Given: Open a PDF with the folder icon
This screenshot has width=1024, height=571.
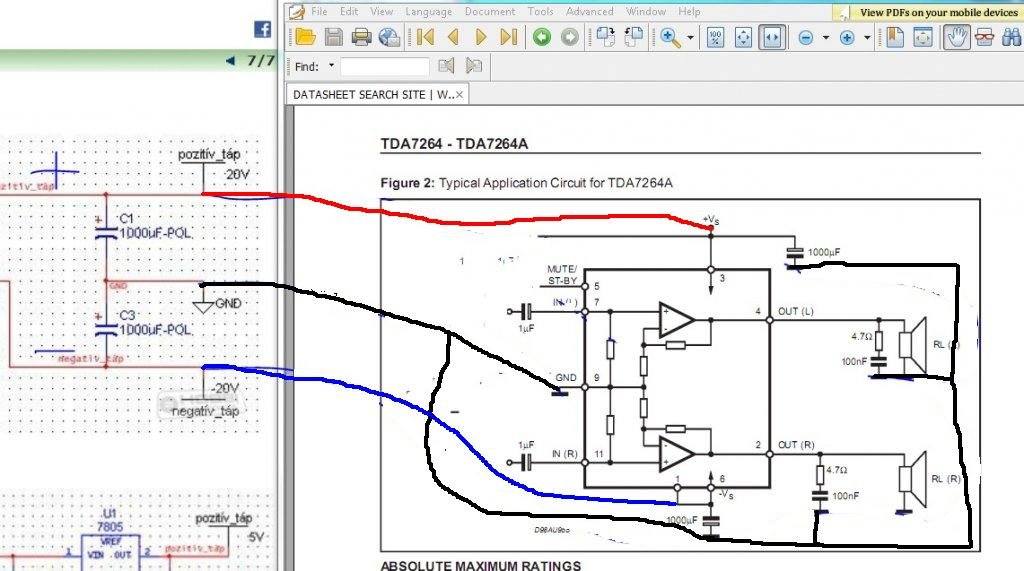Looking at the screenshot, I should click(305, 37).
